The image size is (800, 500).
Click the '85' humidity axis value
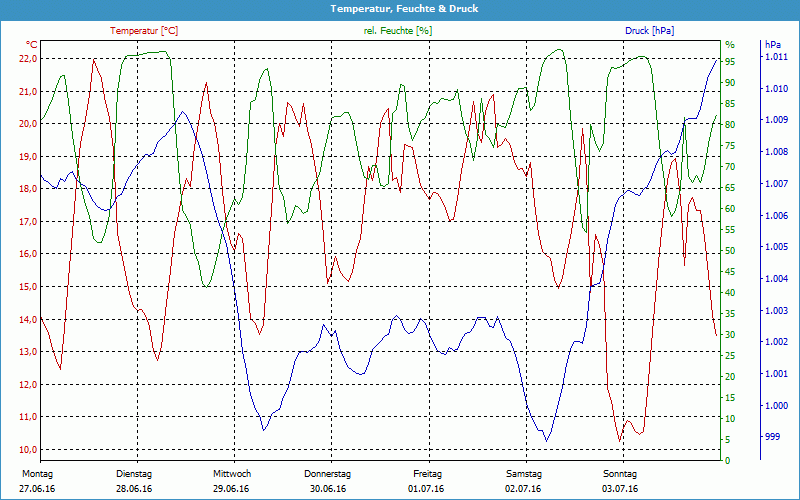(730, 104)
